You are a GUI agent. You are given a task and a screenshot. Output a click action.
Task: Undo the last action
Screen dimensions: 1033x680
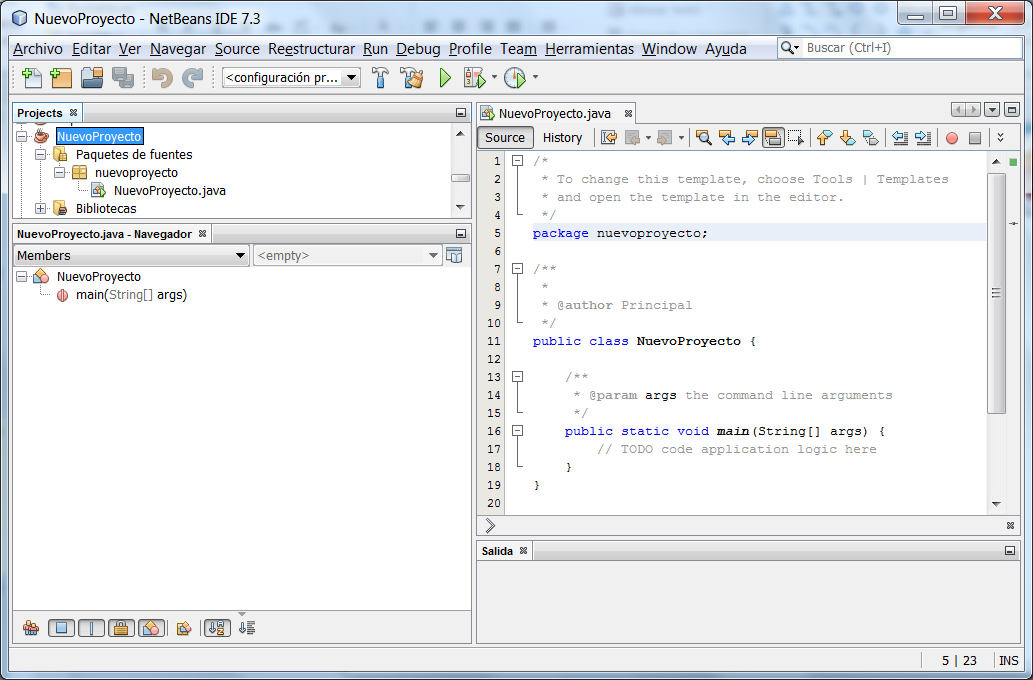[162, 79]
